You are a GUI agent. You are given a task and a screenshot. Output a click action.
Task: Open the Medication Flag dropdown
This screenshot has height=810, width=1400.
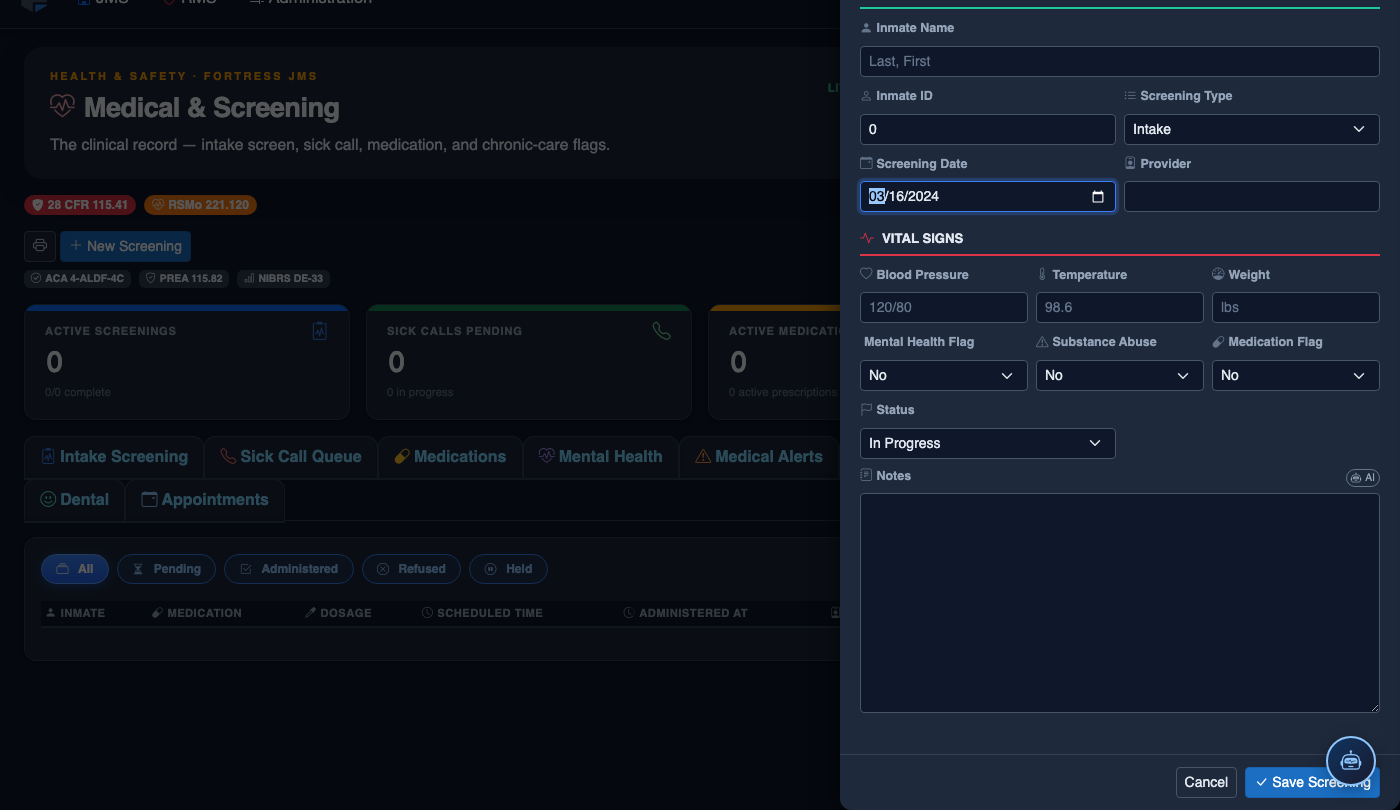[1295, 375]
